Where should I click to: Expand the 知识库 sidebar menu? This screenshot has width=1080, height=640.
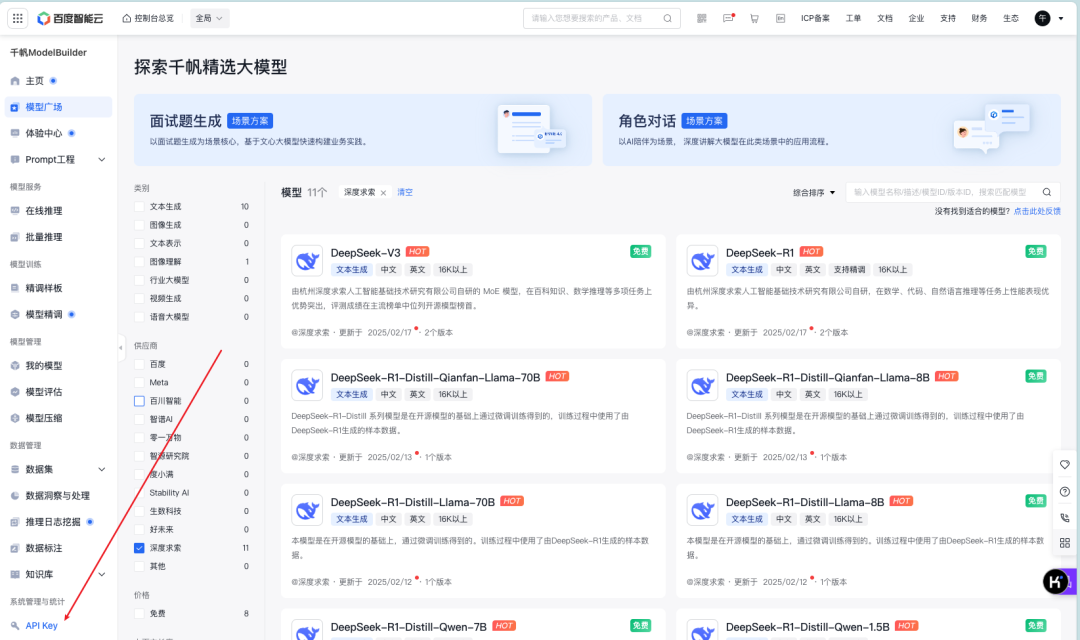click(x=102, y=574)
